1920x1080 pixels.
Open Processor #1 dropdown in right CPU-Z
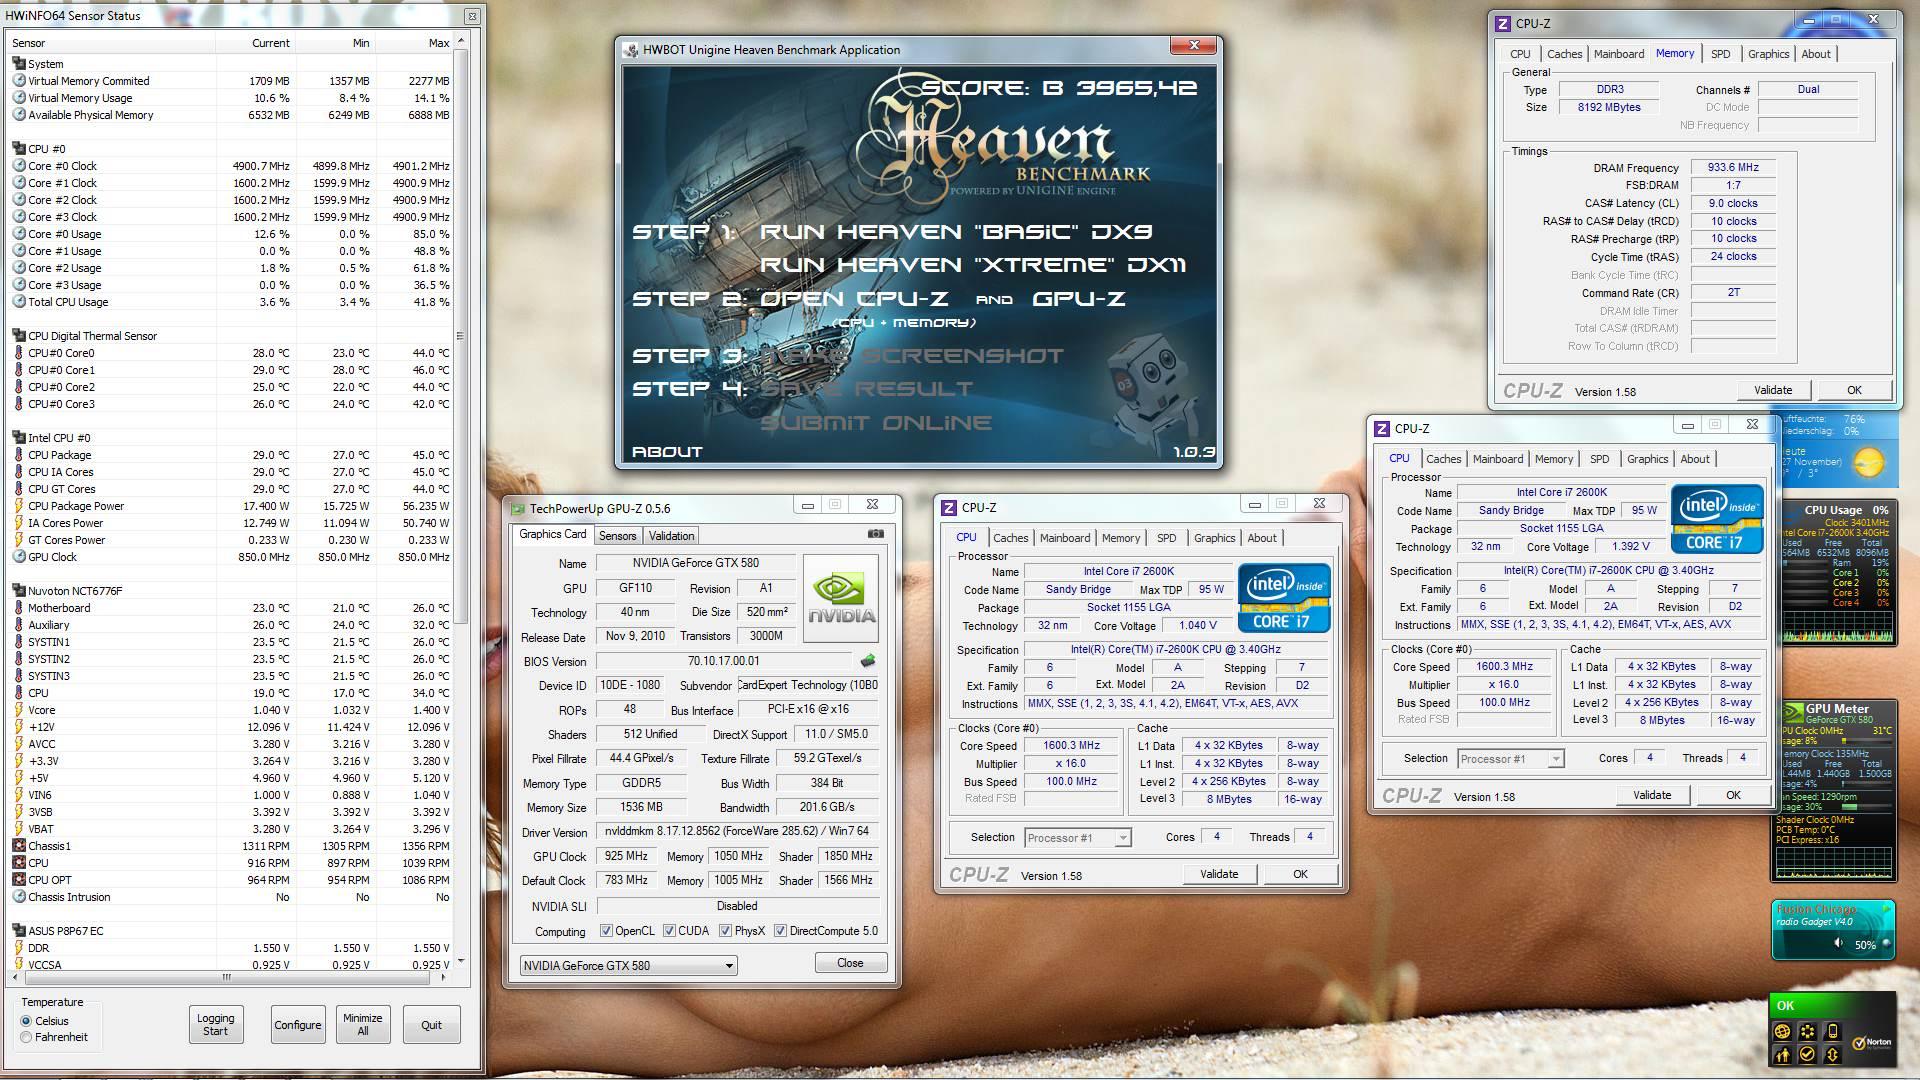click(x=1510, y=759)
